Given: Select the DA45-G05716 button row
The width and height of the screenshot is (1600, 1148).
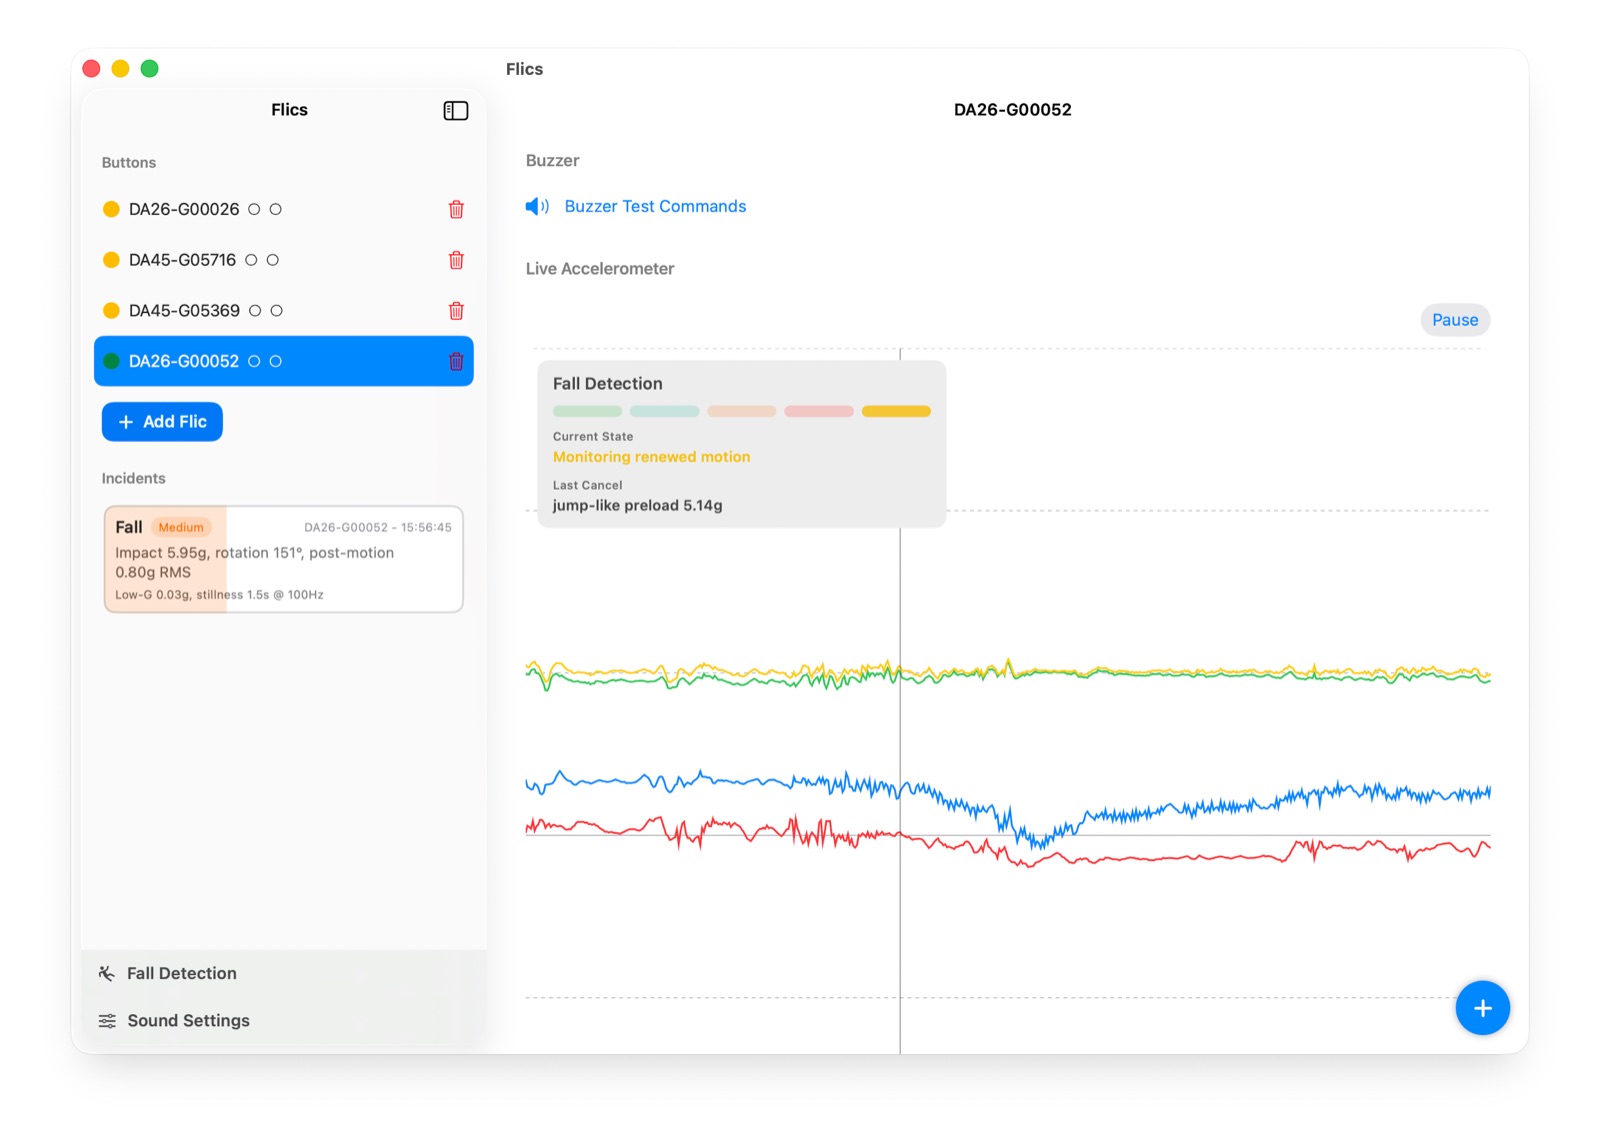Looking at the screenshot, I should pos(284,260).
